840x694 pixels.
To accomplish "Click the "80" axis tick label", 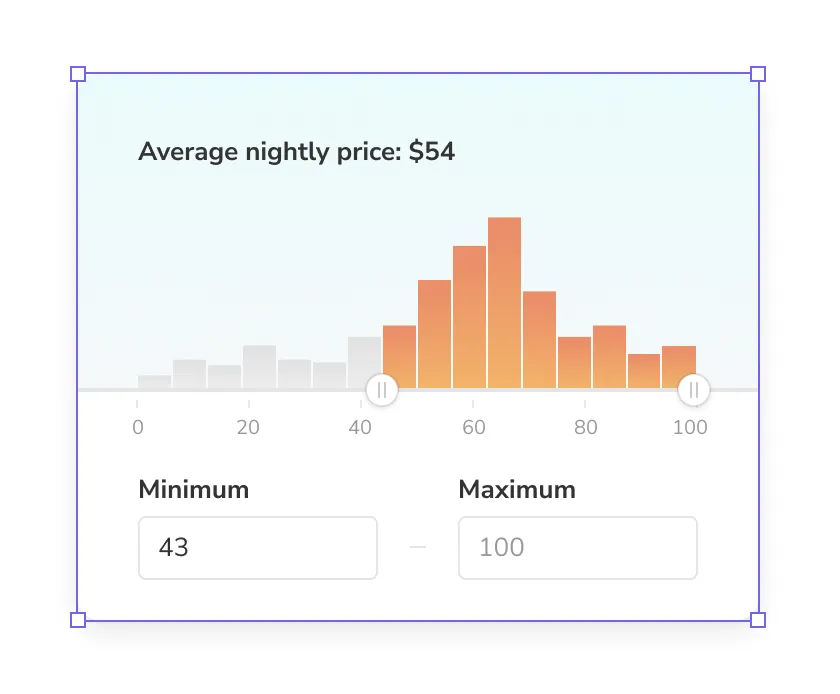I will pyautogui.click(x=586, y=428).
